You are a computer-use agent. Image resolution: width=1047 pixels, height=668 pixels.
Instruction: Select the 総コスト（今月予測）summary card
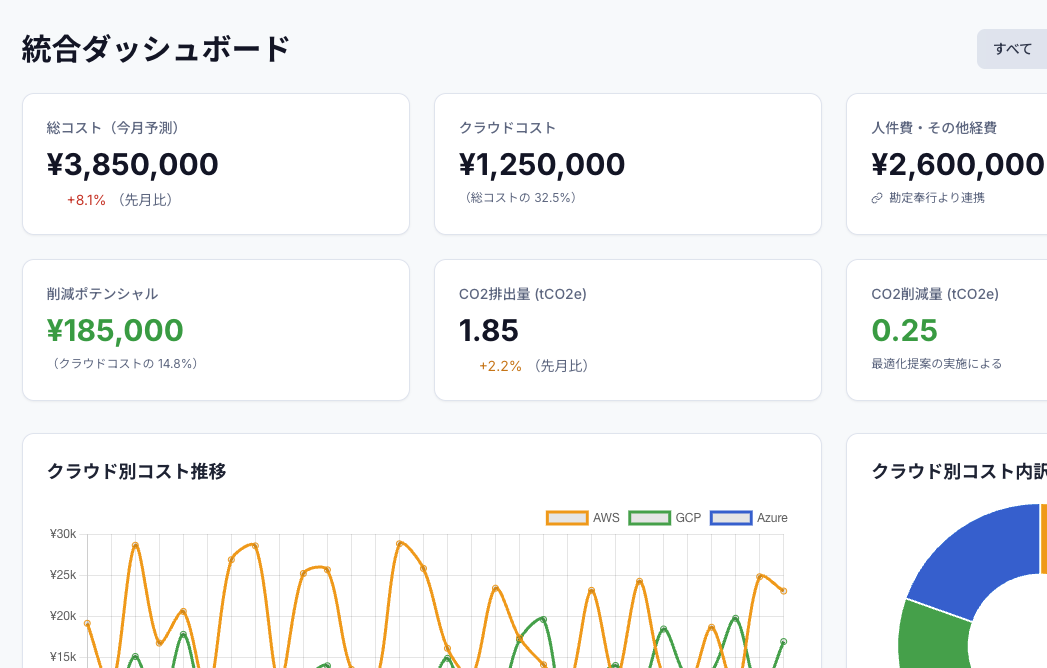tap(216, 163)
